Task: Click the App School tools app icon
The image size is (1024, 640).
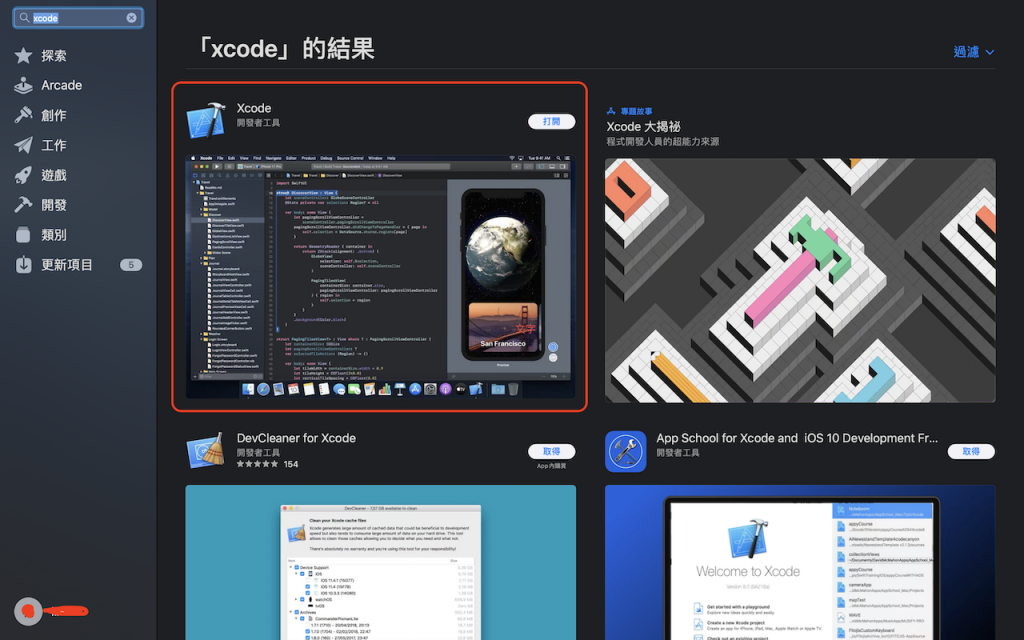Action: tap(626, 451)
